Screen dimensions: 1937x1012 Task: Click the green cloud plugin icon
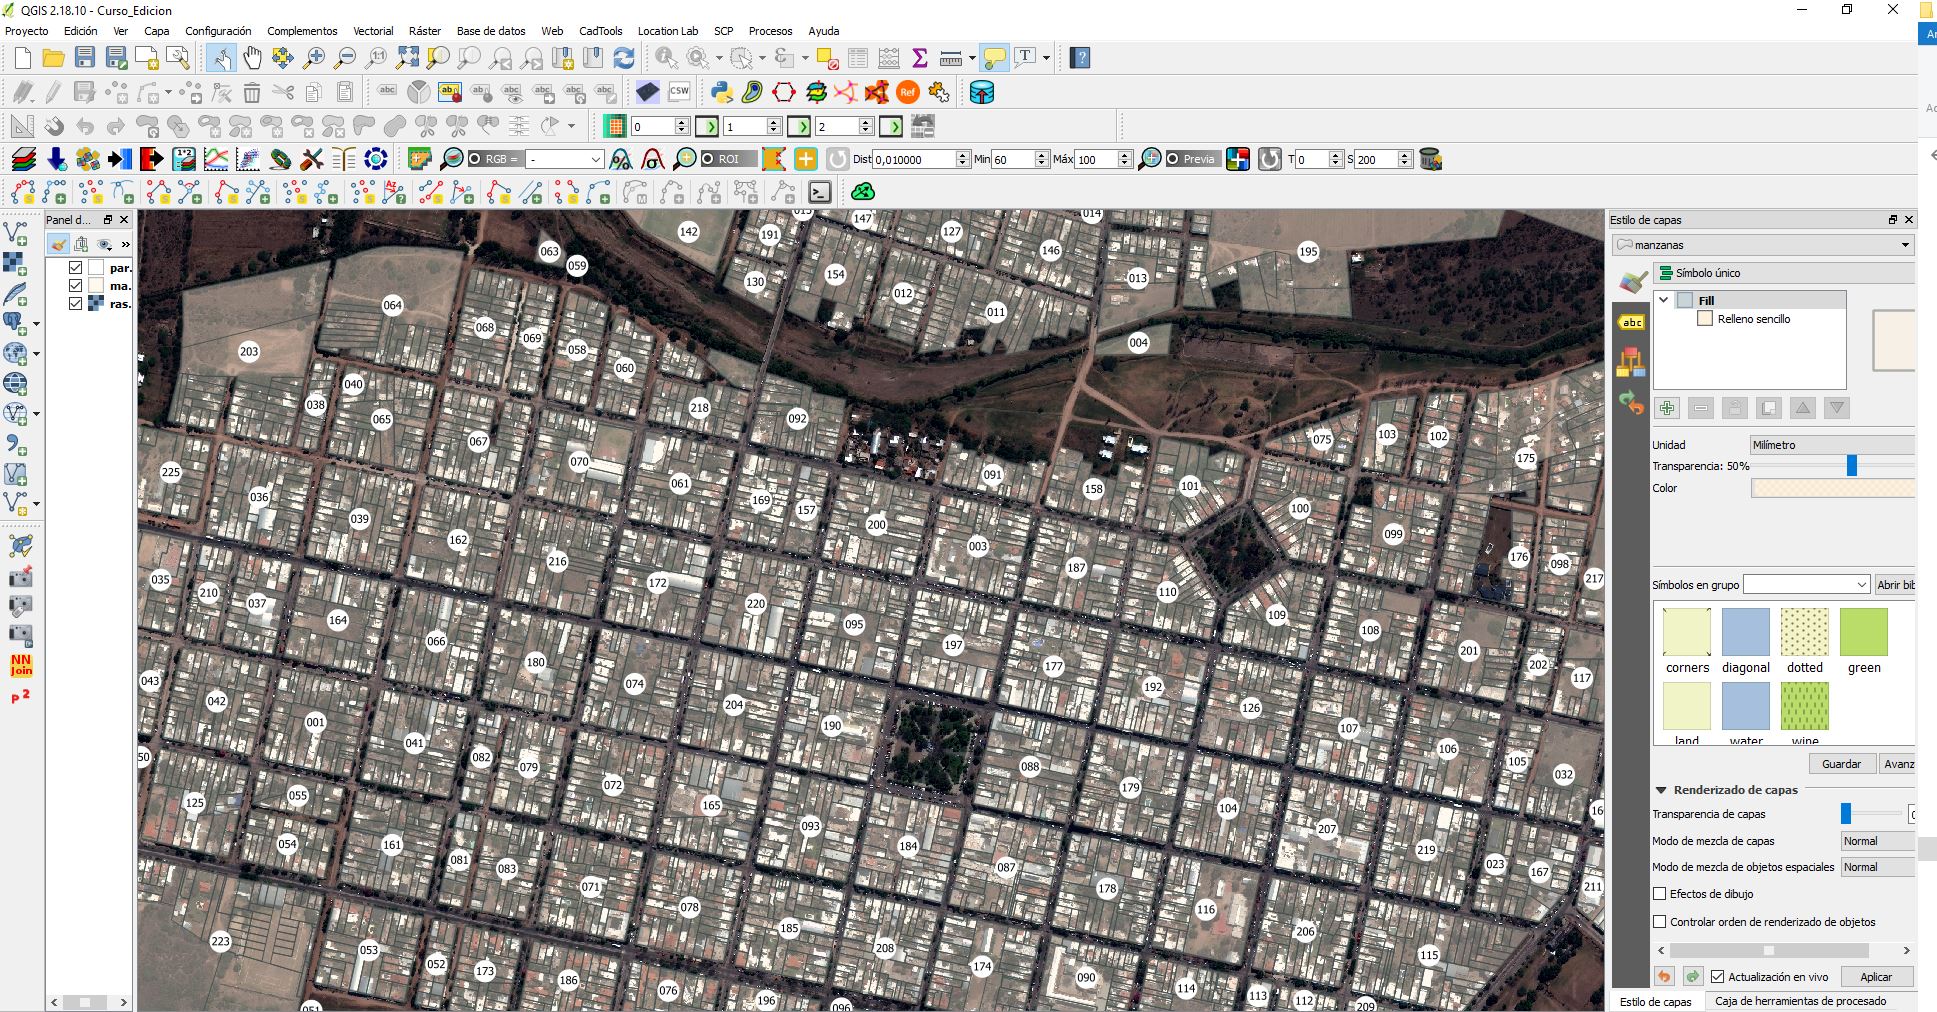862,191
